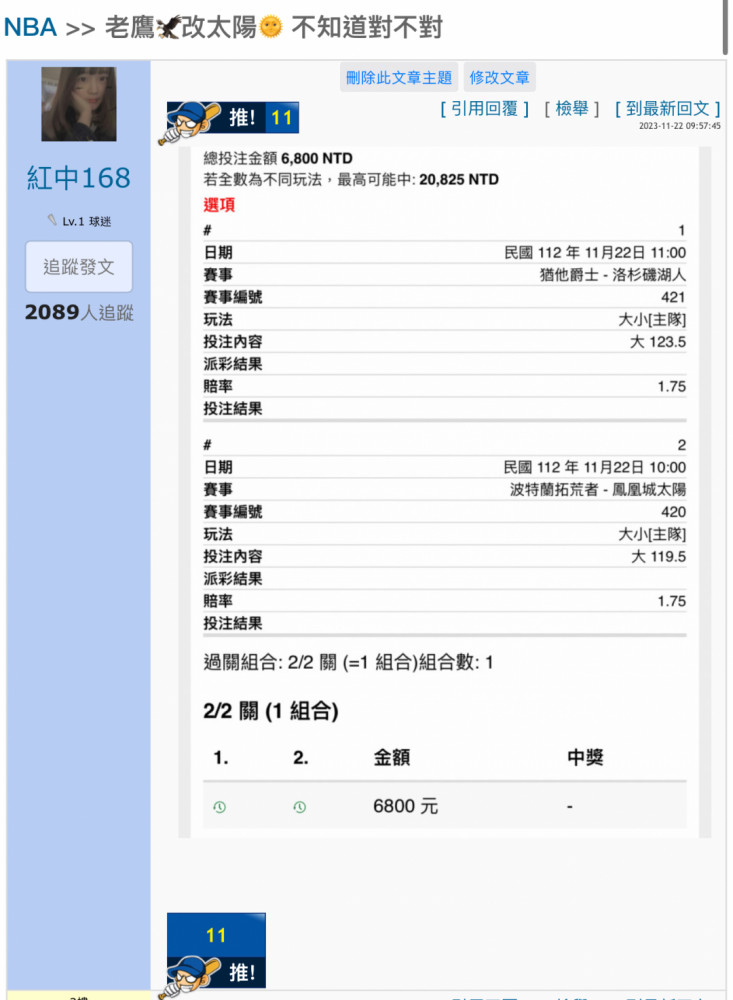Click the 修改文章 button
This screenshot has width=733, height=1000.
[x=499, y=78]
